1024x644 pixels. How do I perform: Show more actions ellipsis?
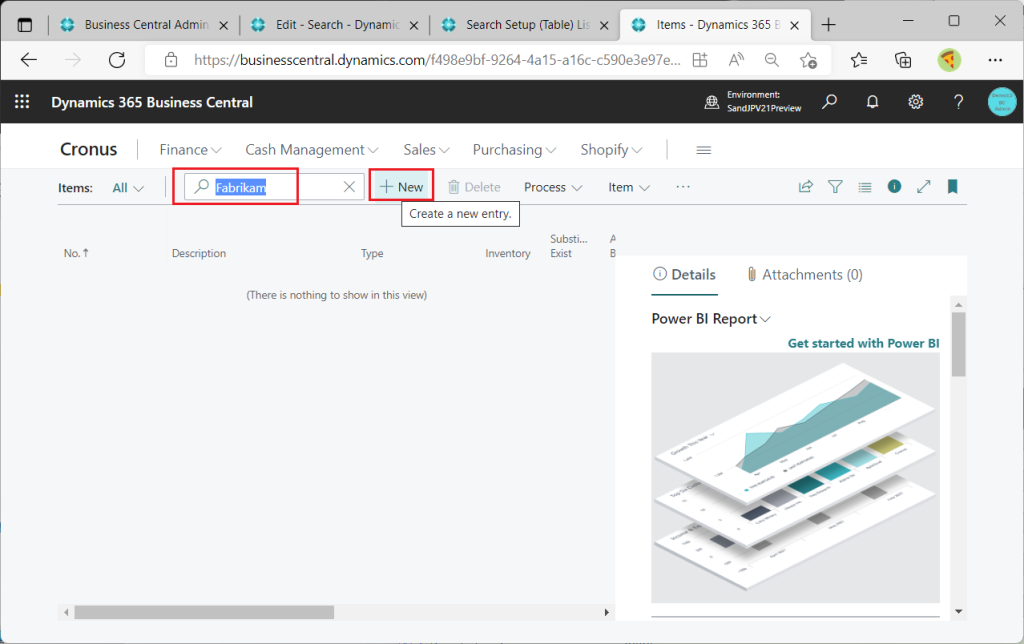pyautogui.click(x=683, y=187)
